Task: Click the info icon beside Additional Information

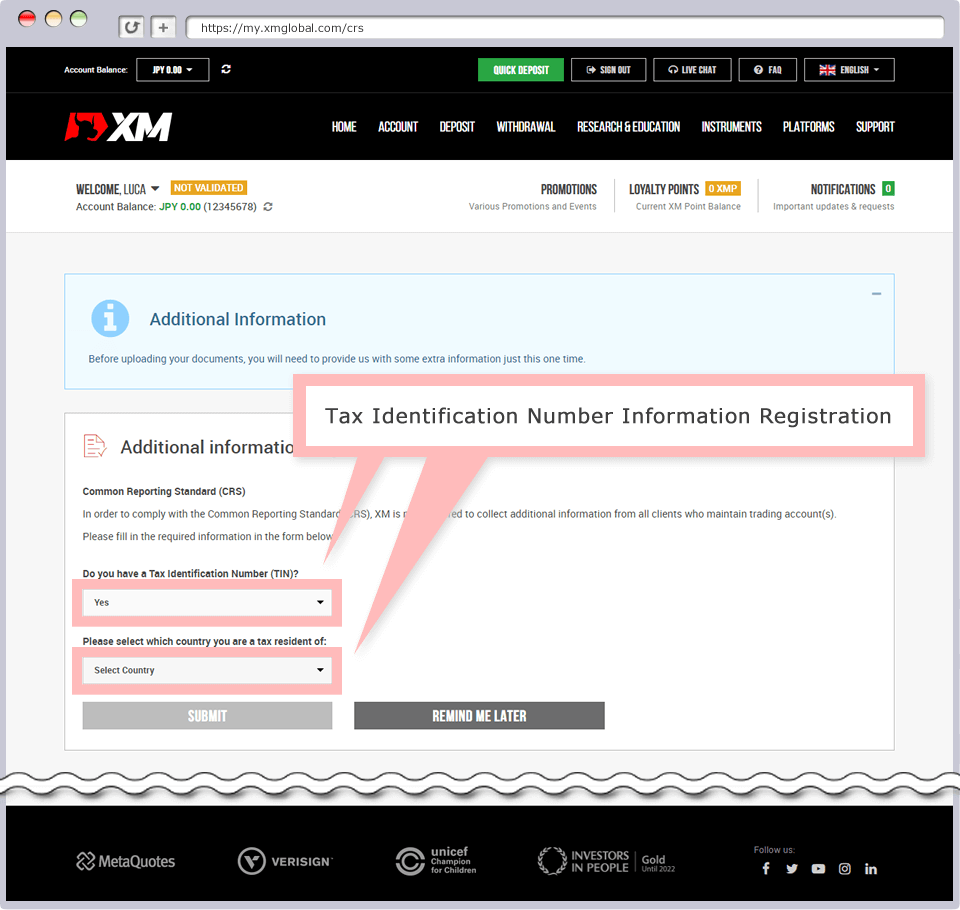Action: click(110, 318)
